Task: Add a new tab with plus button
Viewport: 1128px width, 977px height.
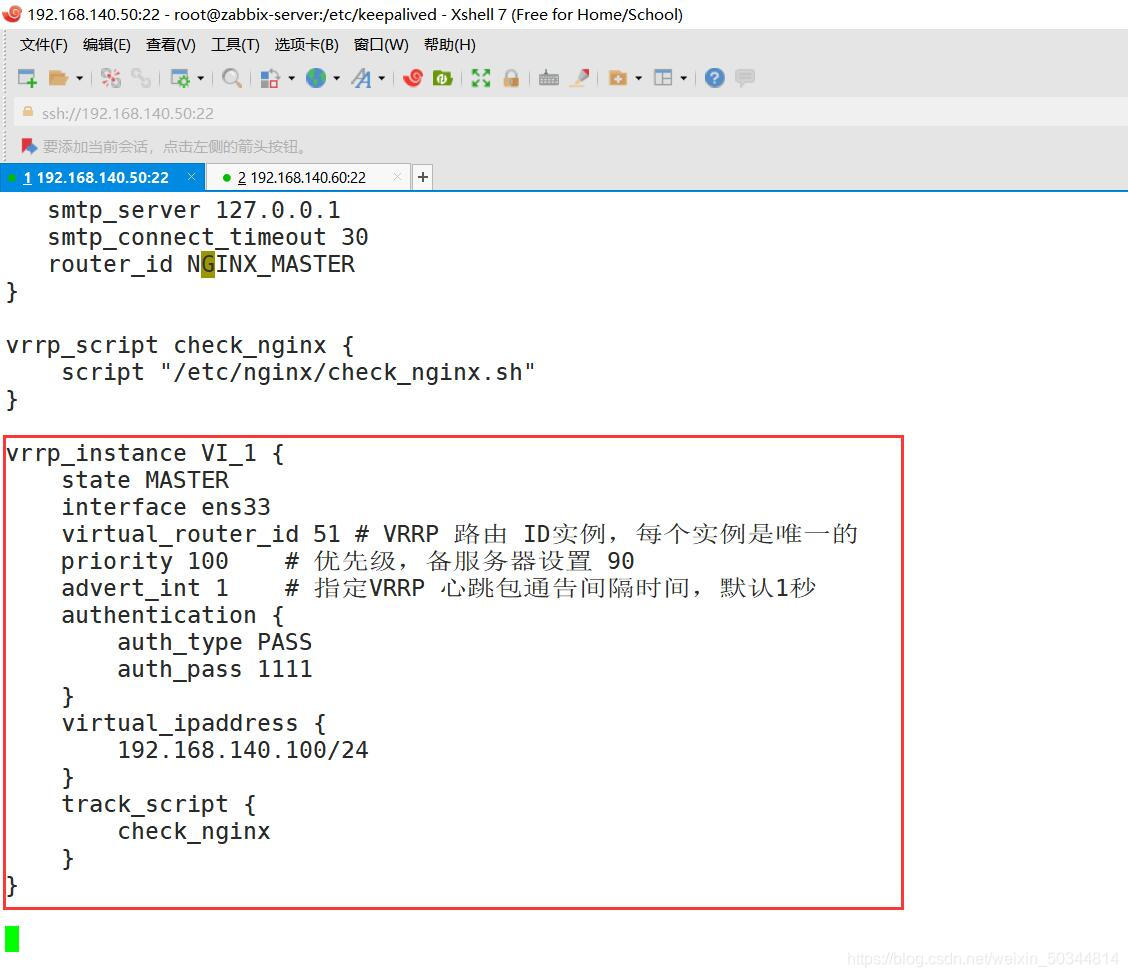Action: (x=423, y=177)
